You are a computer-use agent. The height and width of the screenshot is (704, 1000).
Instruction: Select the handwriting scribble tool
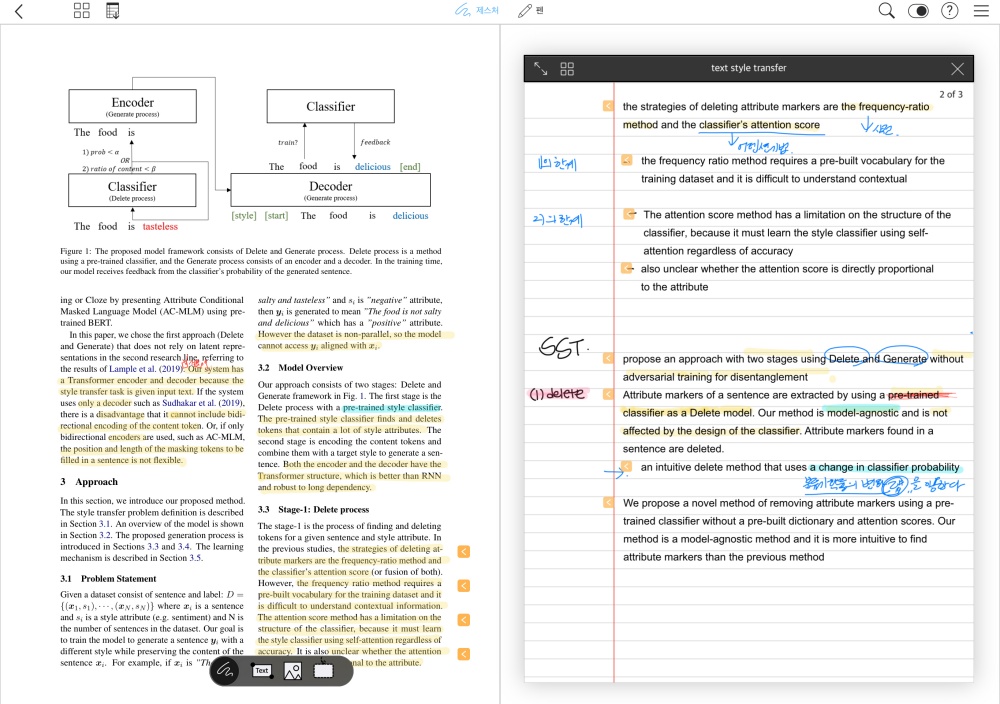coord(227,670)
